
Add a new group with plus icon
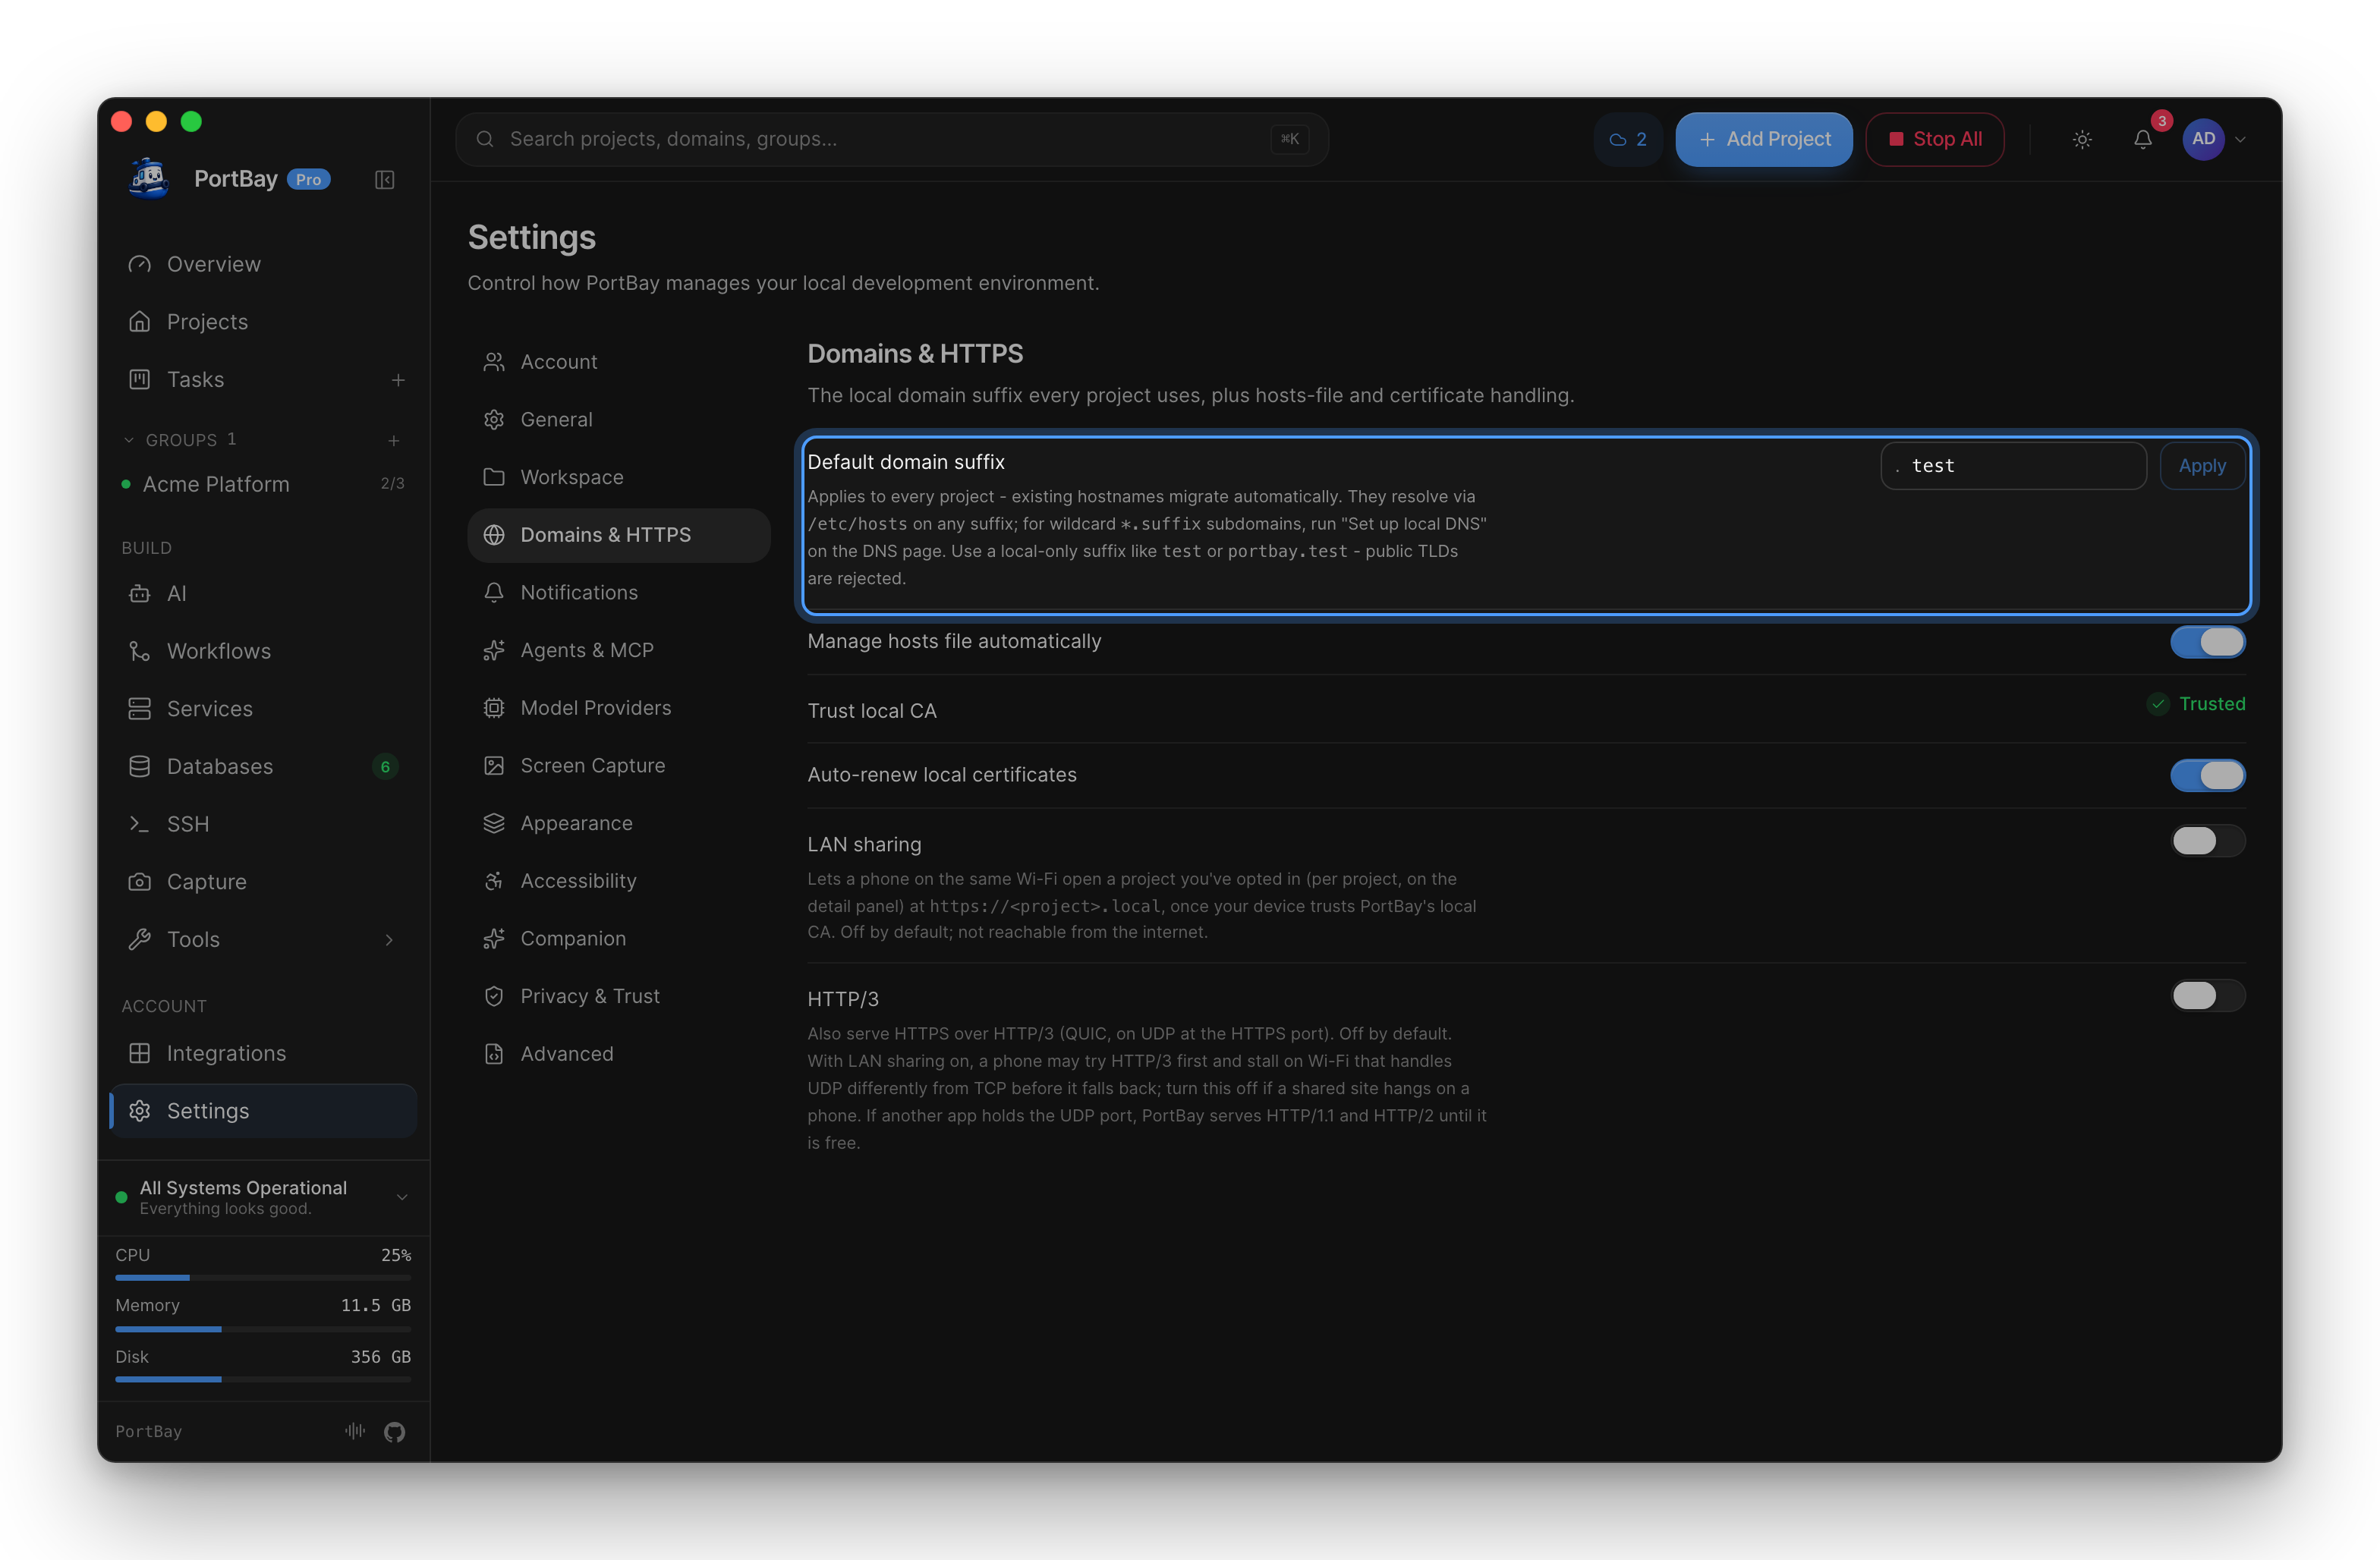394,440
